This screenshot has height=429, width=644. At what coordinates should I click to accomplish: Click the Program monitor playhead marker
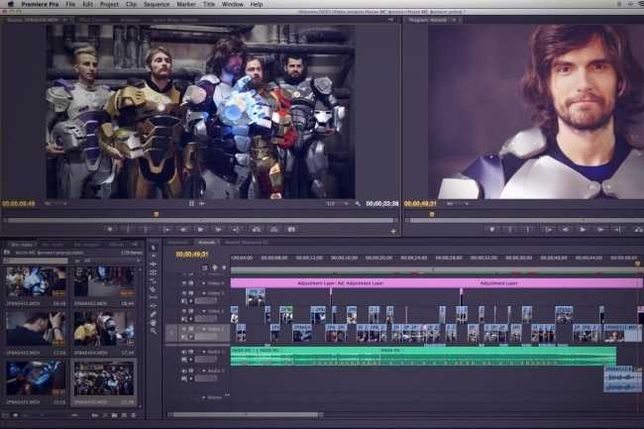(432, 214)
